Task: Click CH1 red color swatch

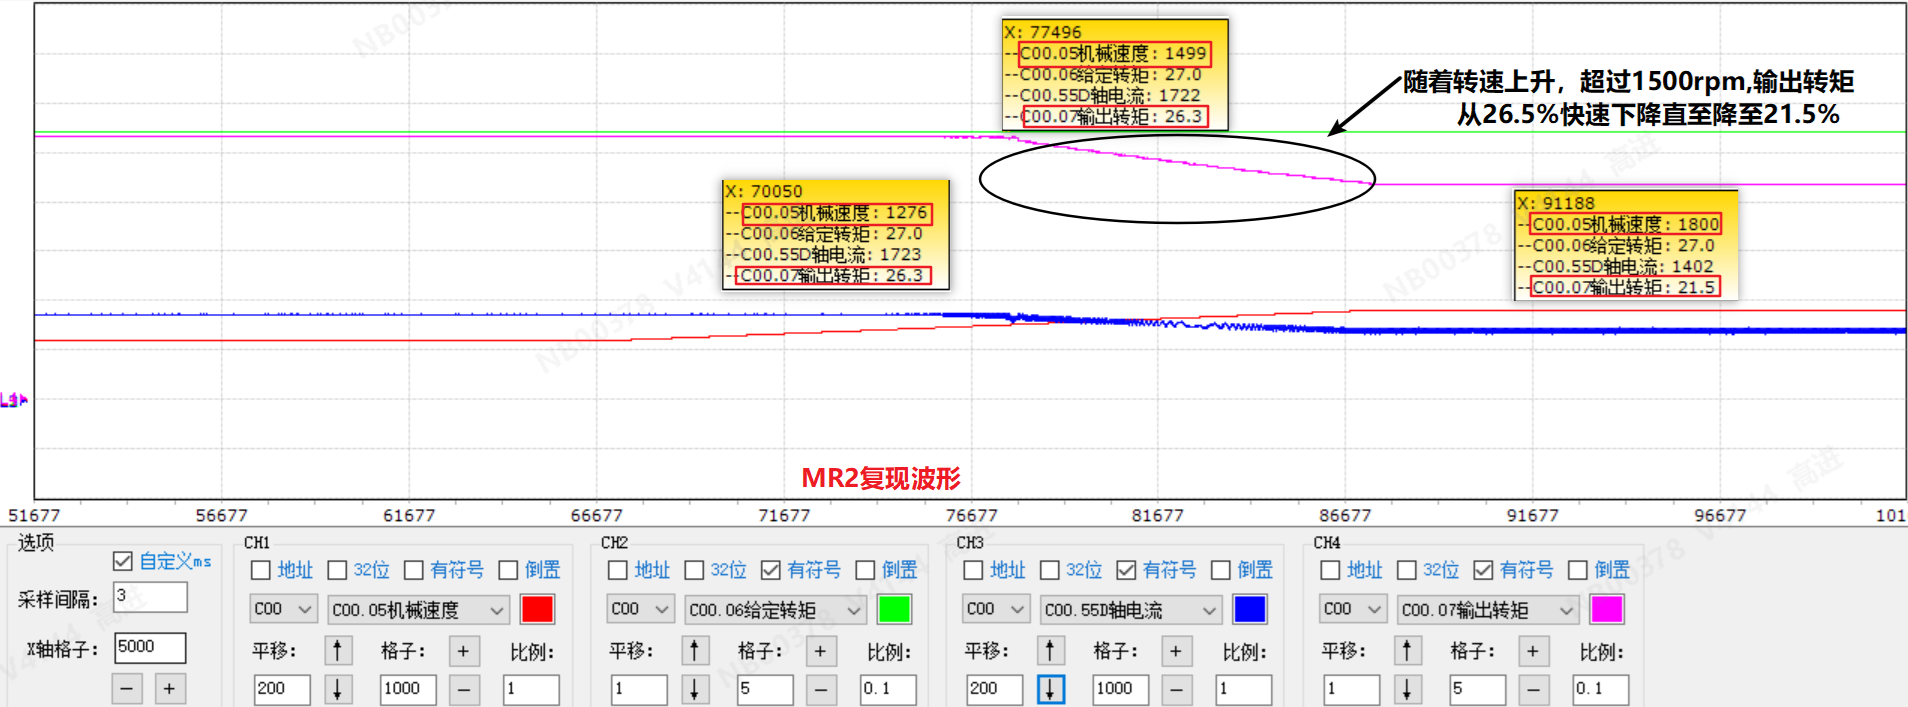Action: click(x=537, y=609)
